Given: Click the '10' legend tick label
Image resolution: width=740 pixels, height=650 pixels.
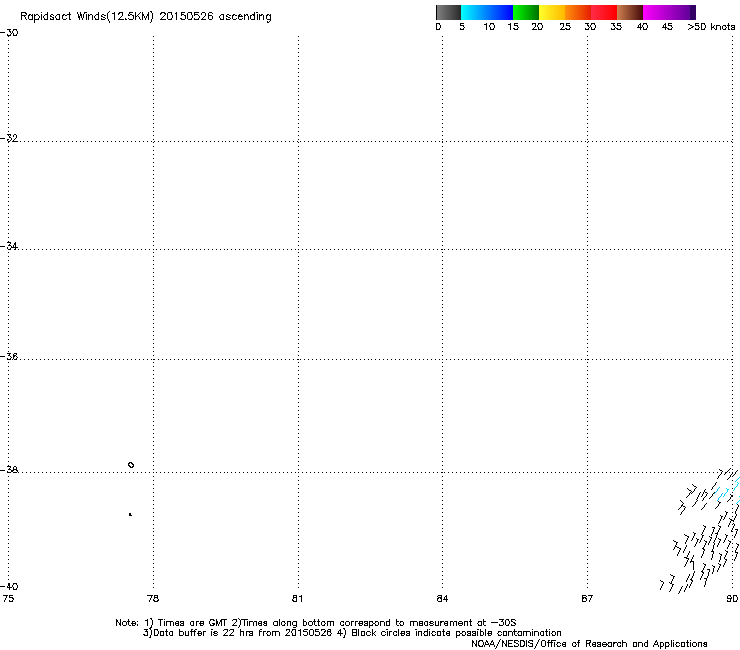Looking at the screenshot, I should coord(489,27).
